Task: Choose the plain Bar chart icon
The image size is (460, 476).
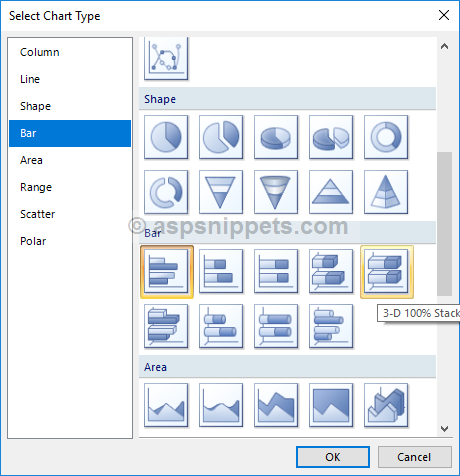Action: tap(167, 272)
